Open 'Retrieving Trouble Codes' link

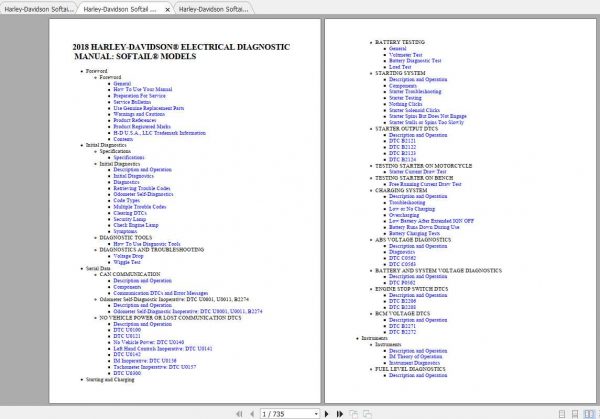[142, 188]
